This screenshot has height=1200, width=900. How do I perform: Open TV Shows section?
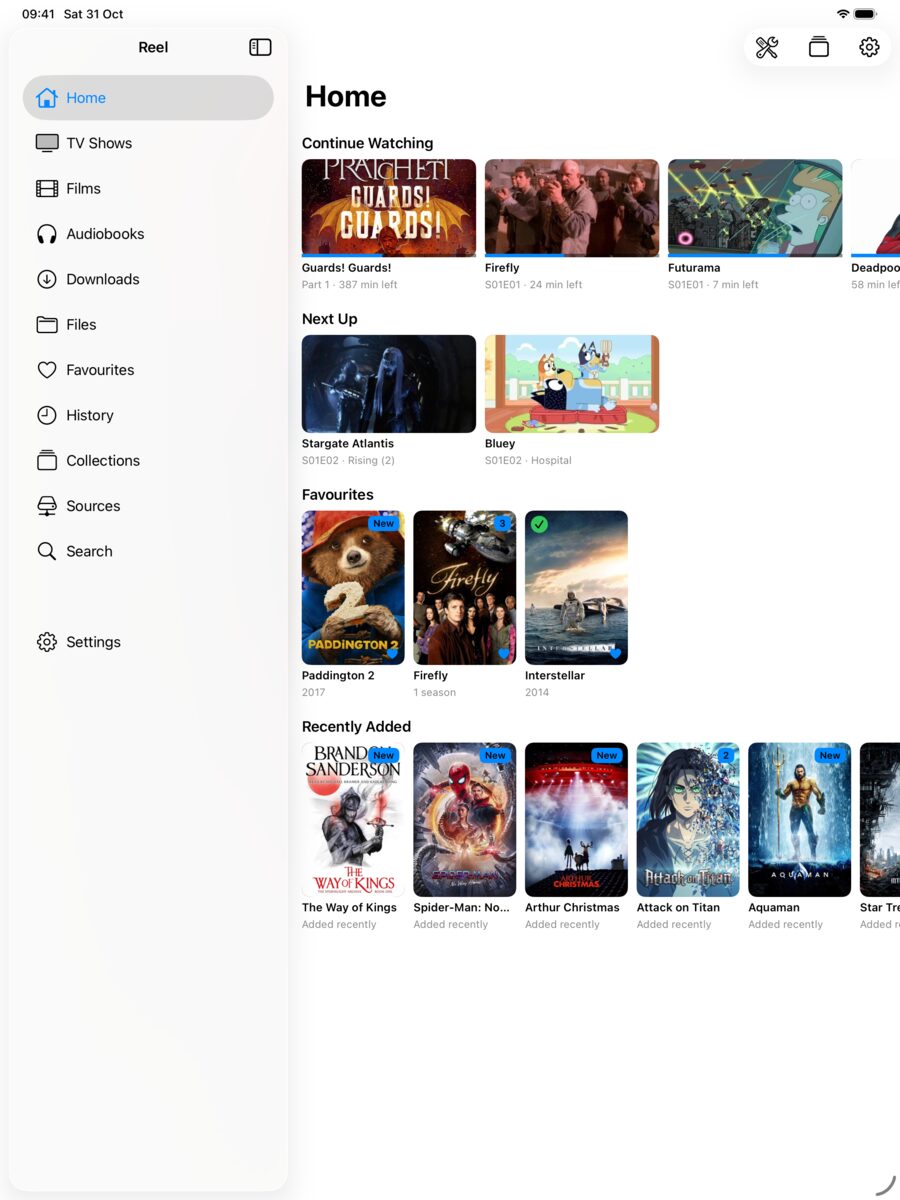click(99, 143)
